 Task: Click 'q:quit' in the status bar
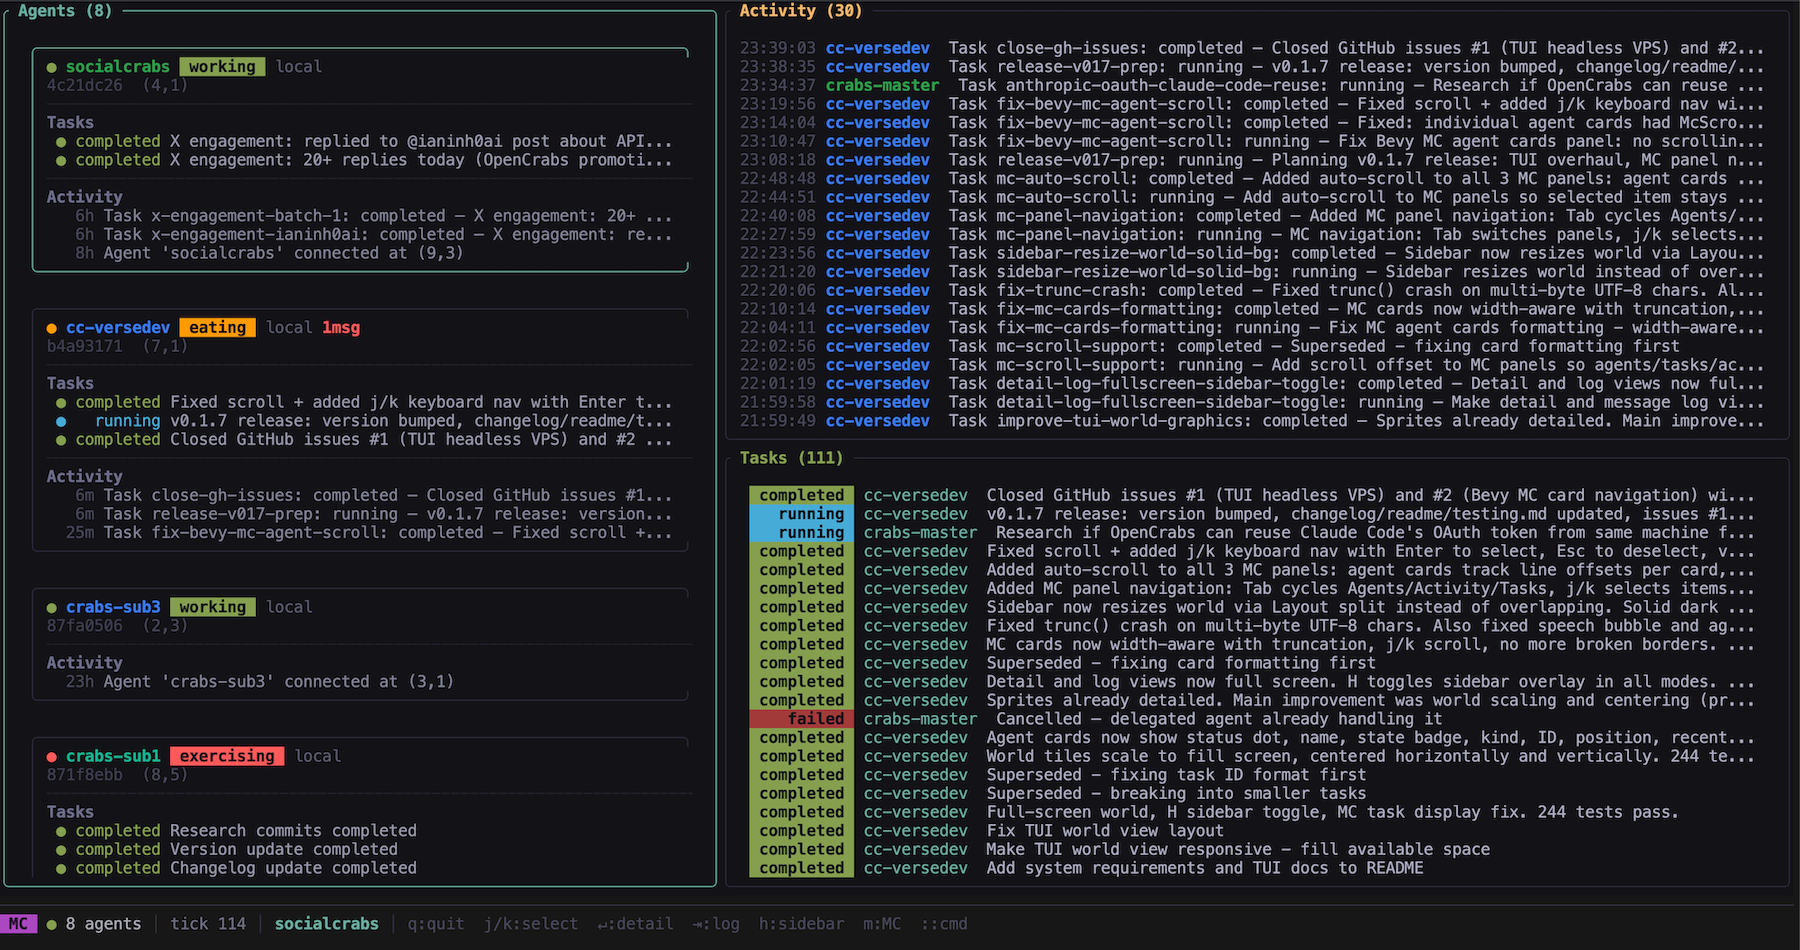coord(436,925)
